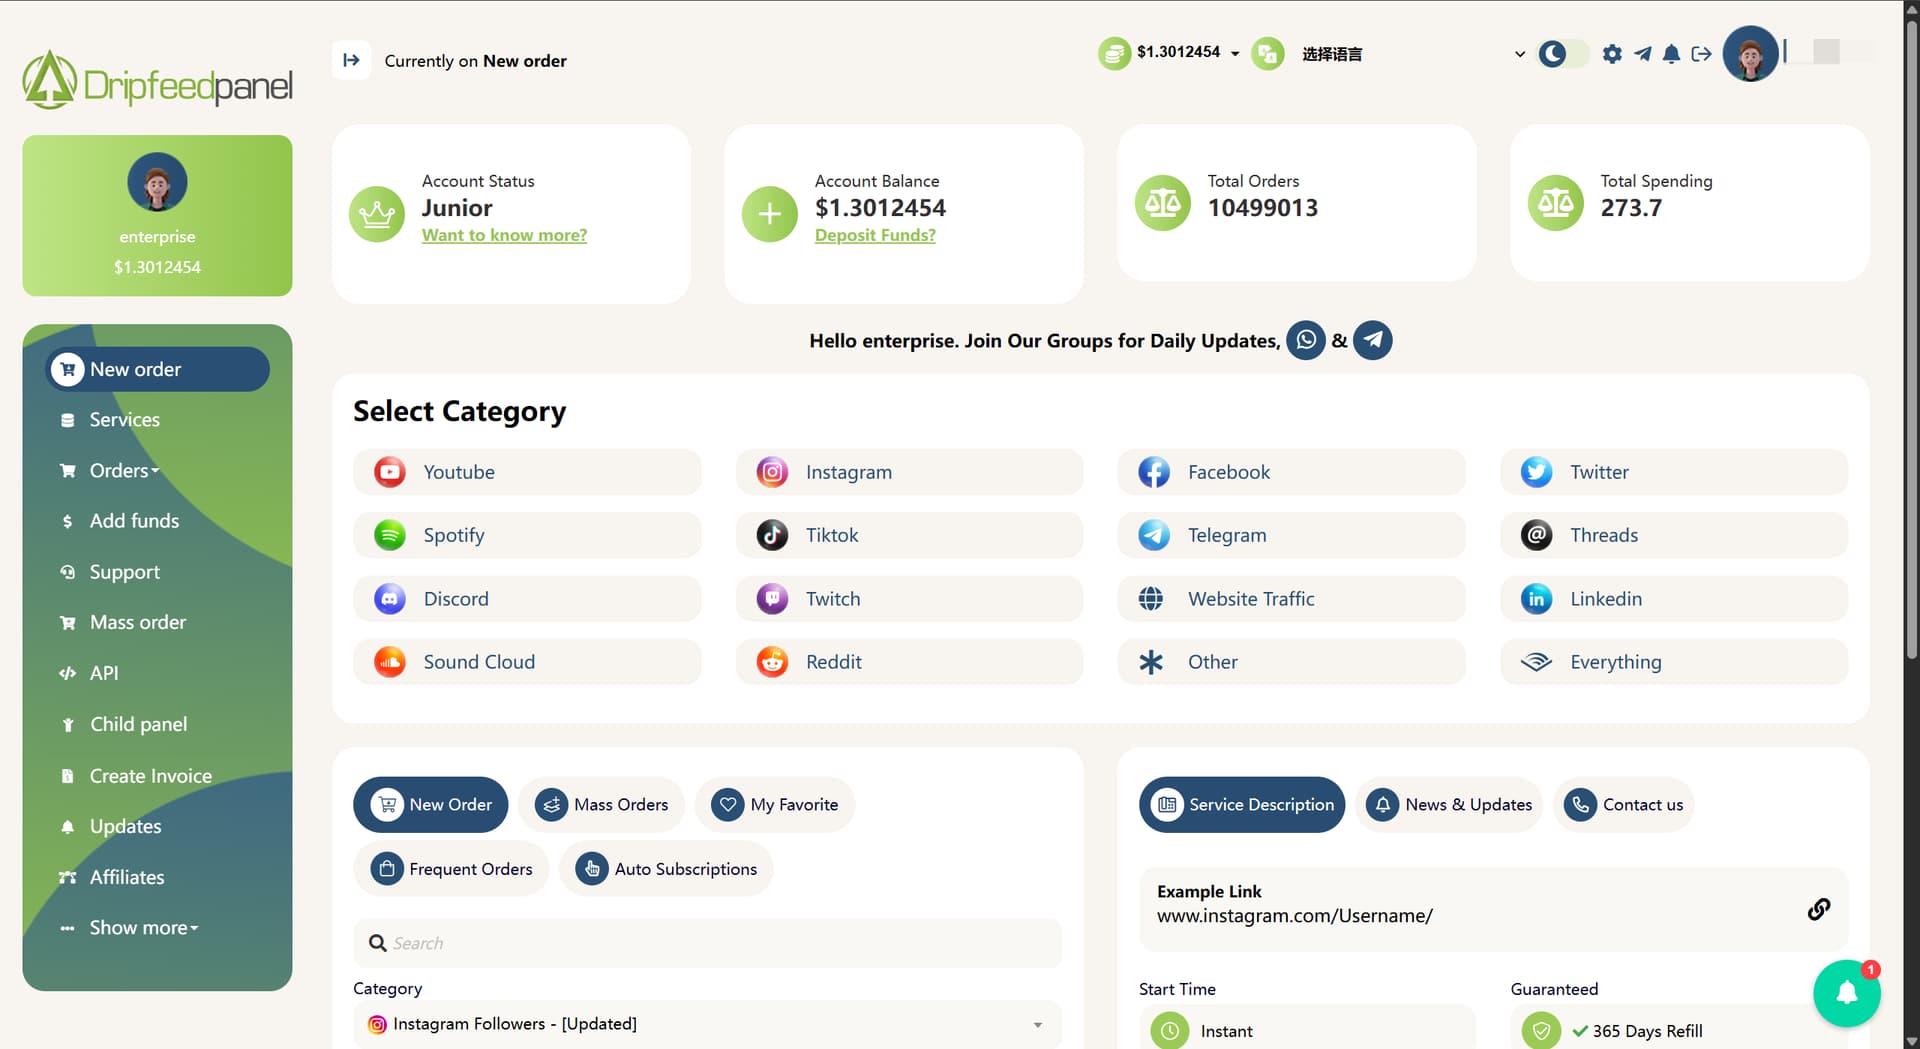
Task: Select the Threads category icon
Action: (x=1536, y=535)
